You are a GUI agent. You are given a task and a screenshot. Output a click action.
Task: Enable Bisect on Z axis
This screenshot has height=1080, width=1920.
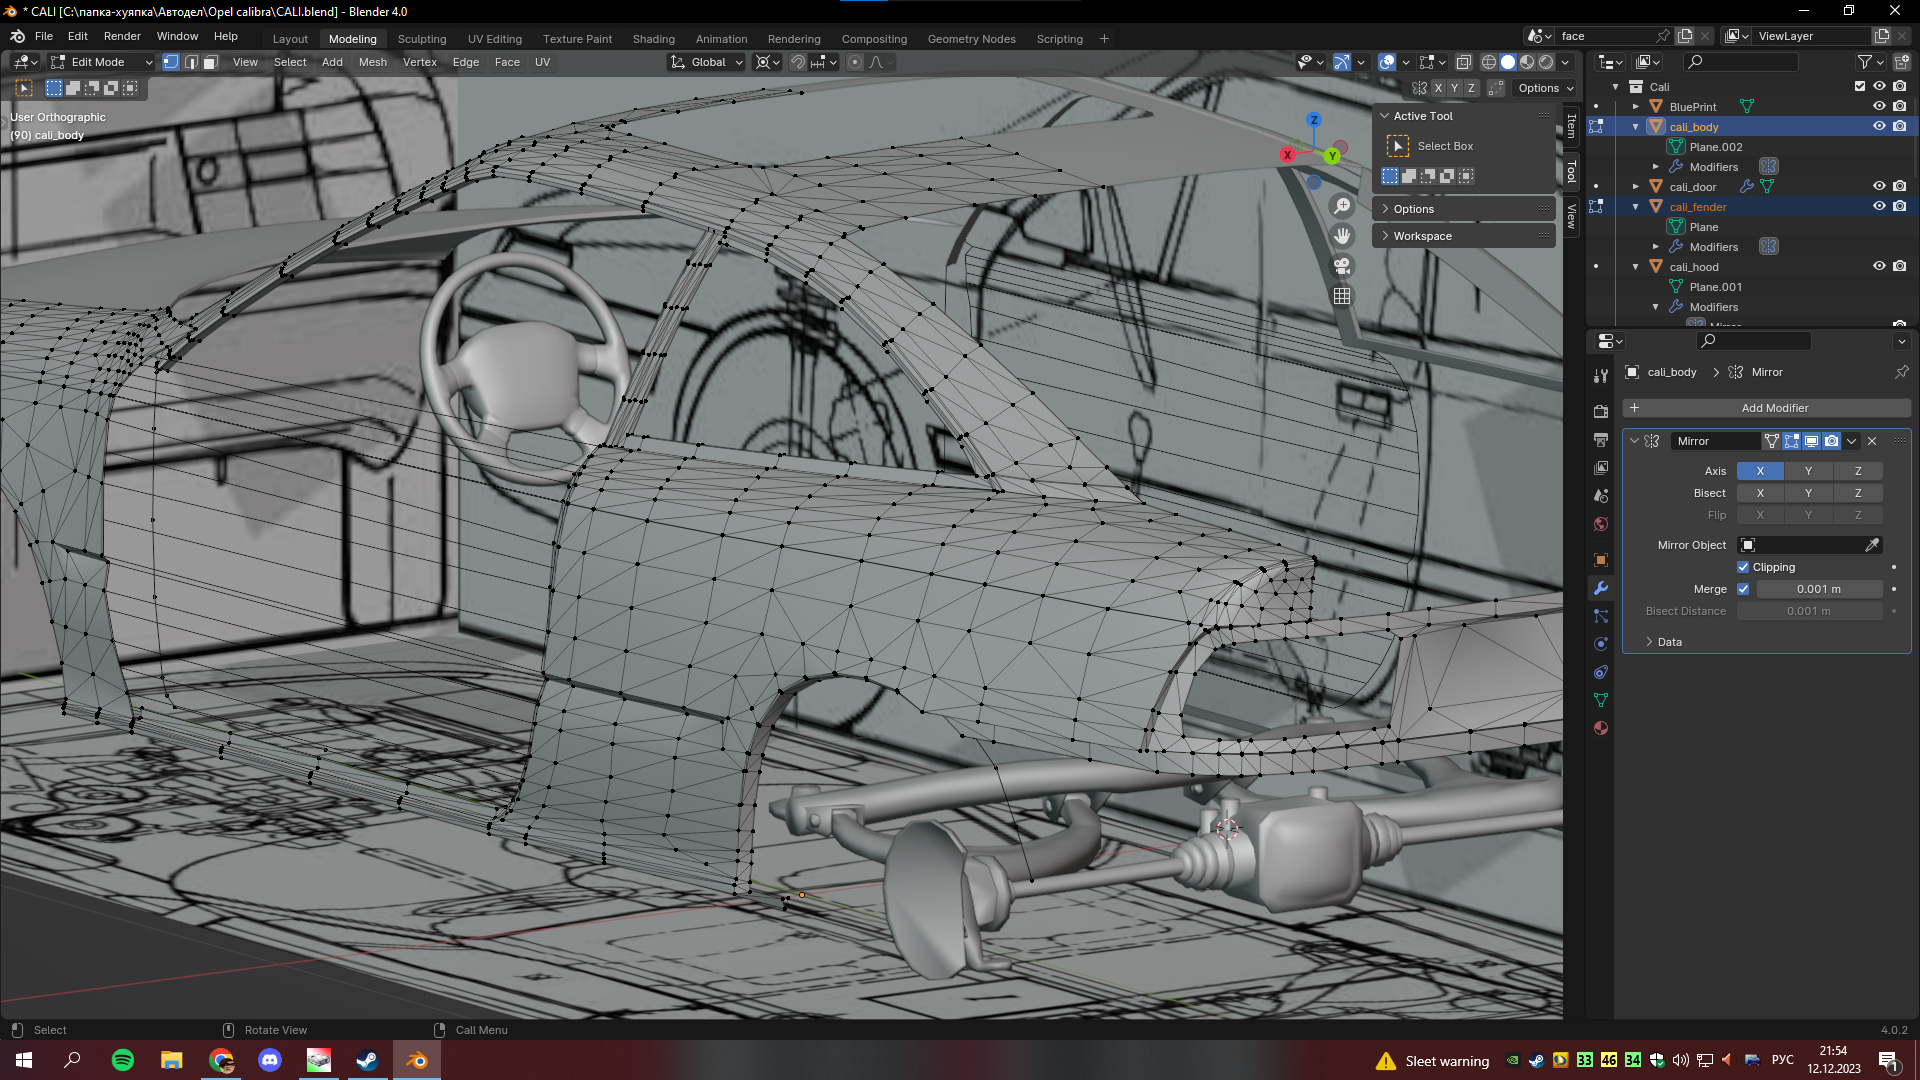tap(1858, 493)
